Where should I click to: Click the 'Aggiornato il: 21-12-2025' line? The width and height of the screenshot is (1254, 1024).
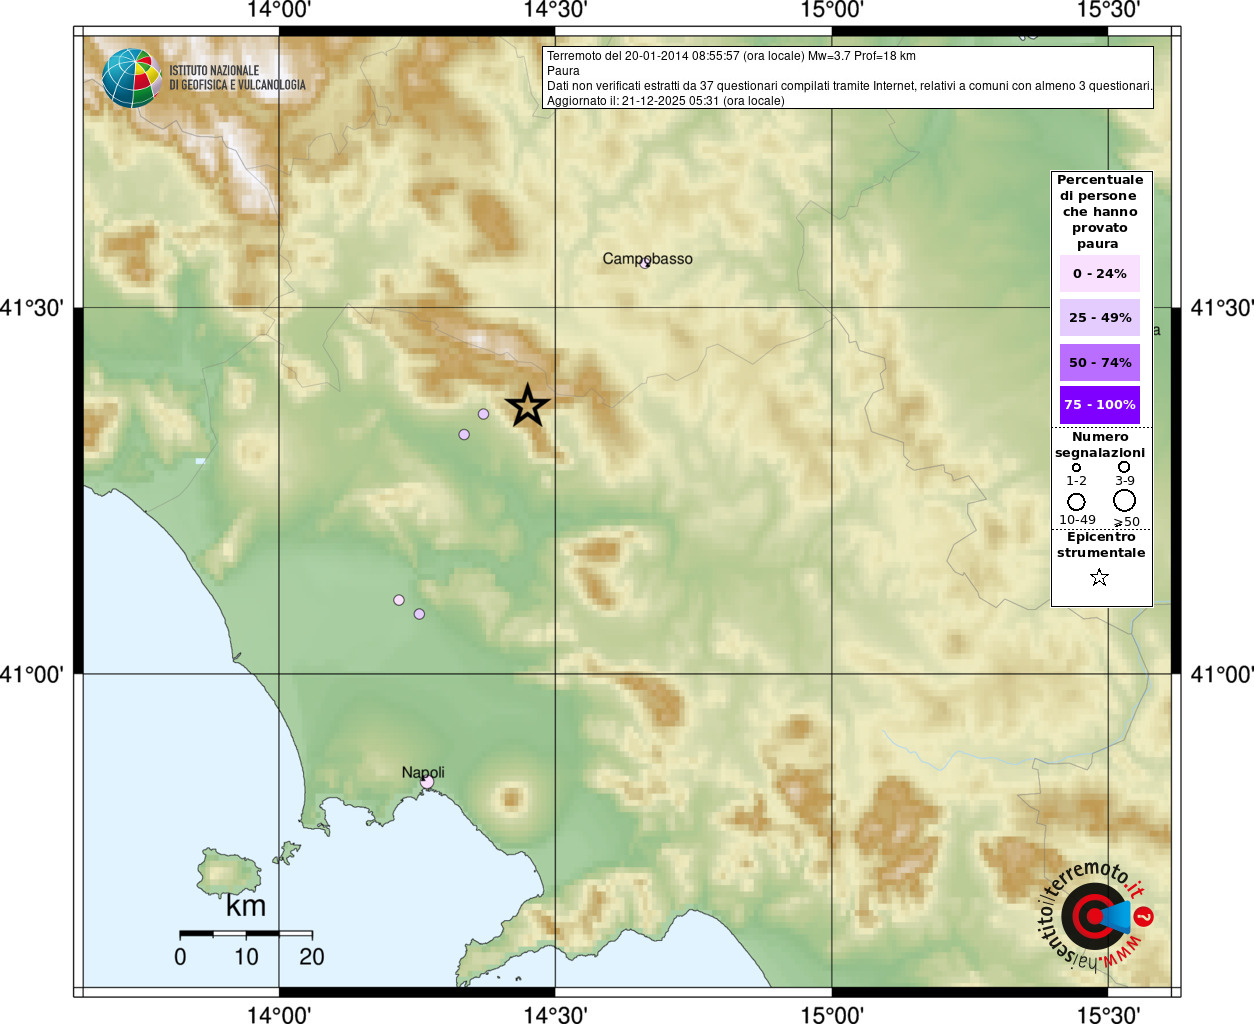[666, 101]
